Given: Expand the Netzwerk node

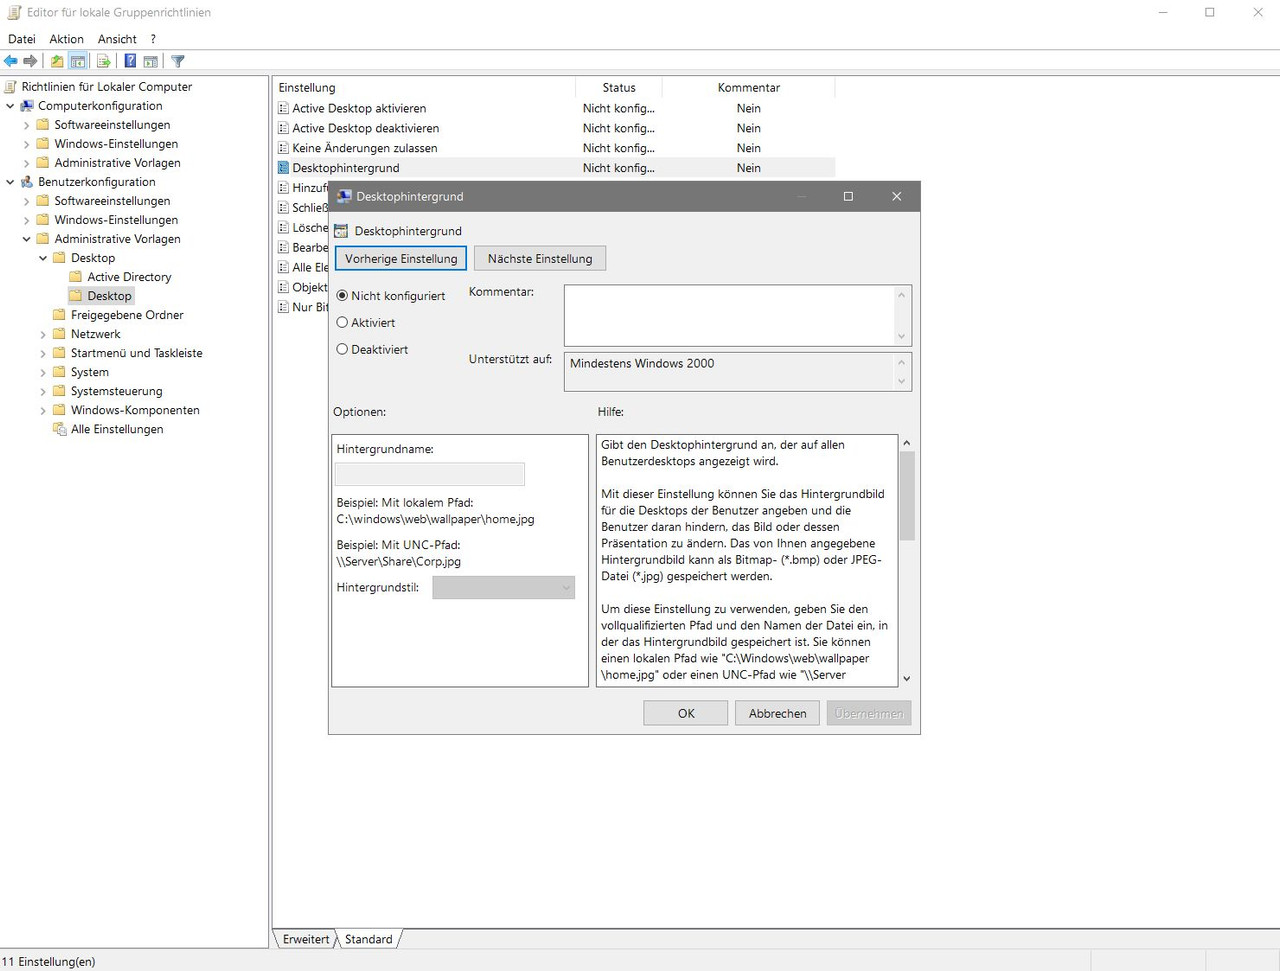Looking at the screenshot, I should click(x=43, y=334).
